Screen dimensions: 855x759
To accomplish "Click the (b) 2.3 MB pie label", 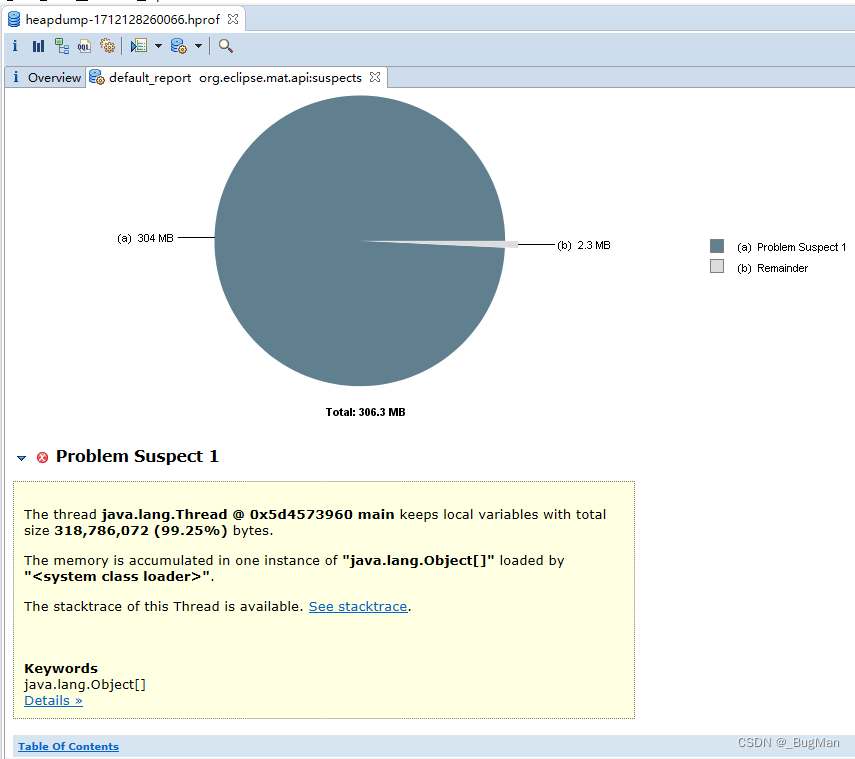I will (583, 245).
